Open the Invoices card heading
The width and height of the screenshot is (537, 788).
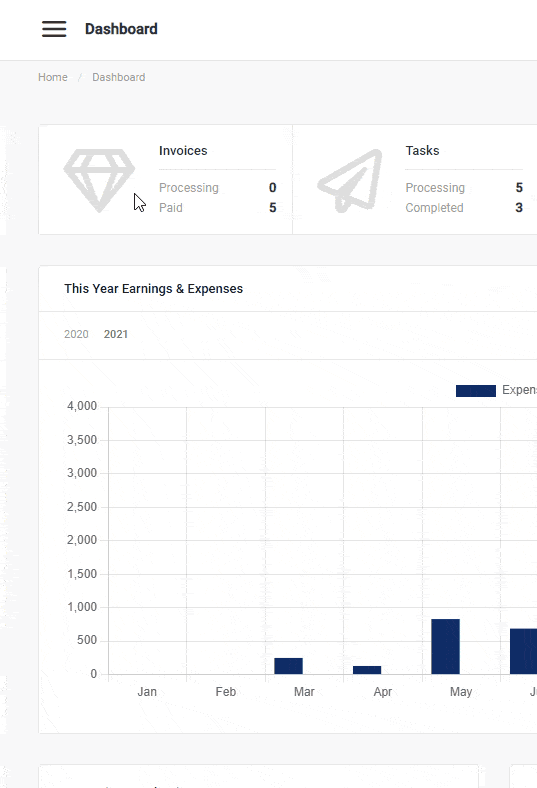coord(183,151)
